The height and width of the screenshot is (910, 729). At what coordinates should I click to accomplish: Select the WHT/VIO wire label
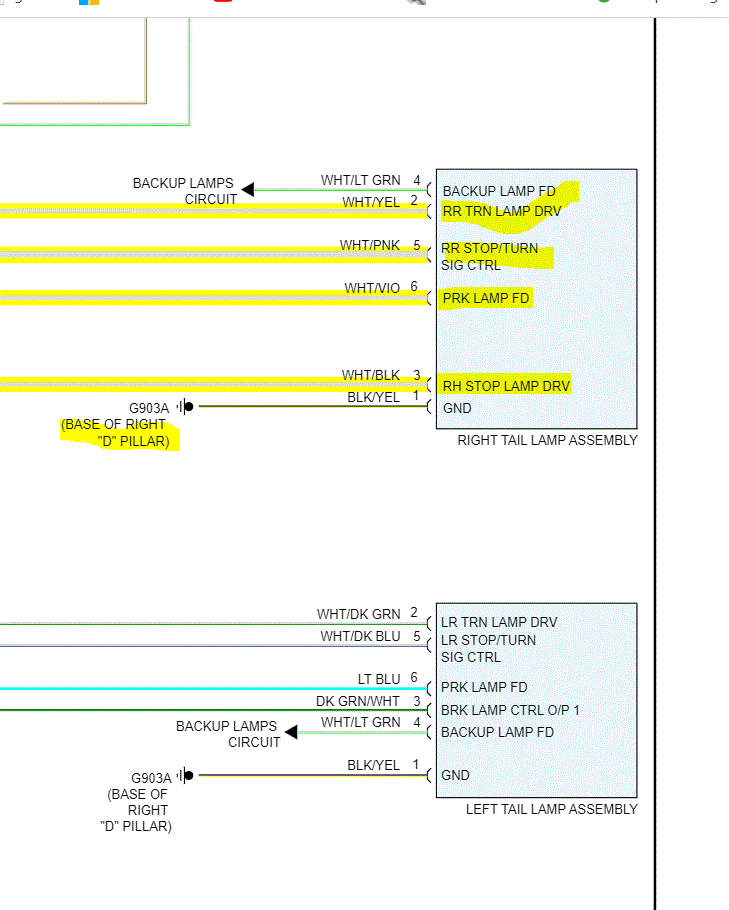(372, 288)
